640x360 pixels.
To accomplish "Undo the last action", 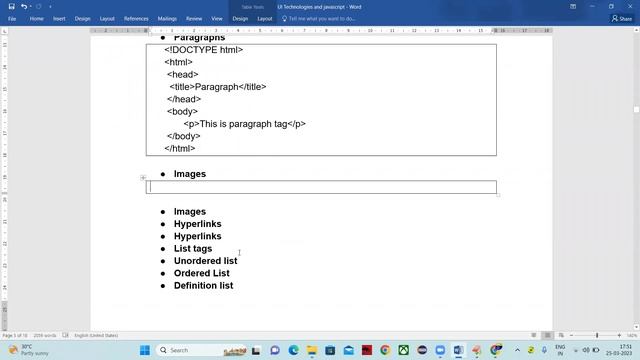I will pyautogui.click(x=24, y=7).
